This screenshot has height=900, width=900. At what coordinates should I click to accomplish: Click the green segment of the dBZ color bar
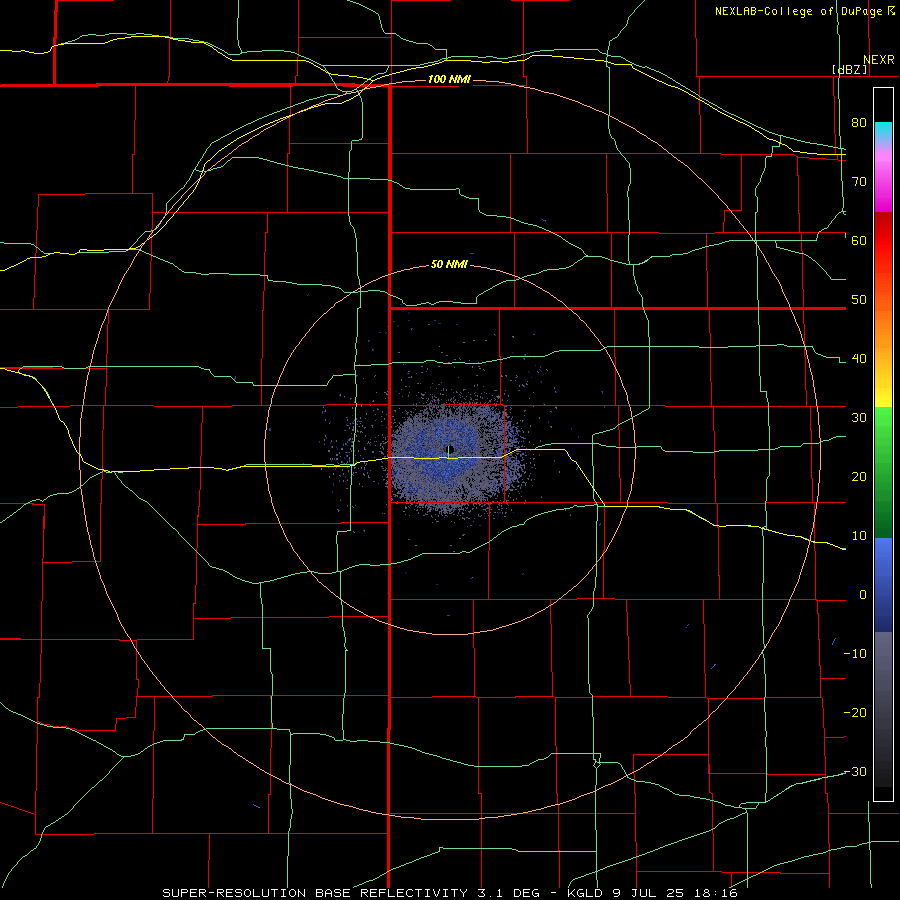click(x=883, y=473)
